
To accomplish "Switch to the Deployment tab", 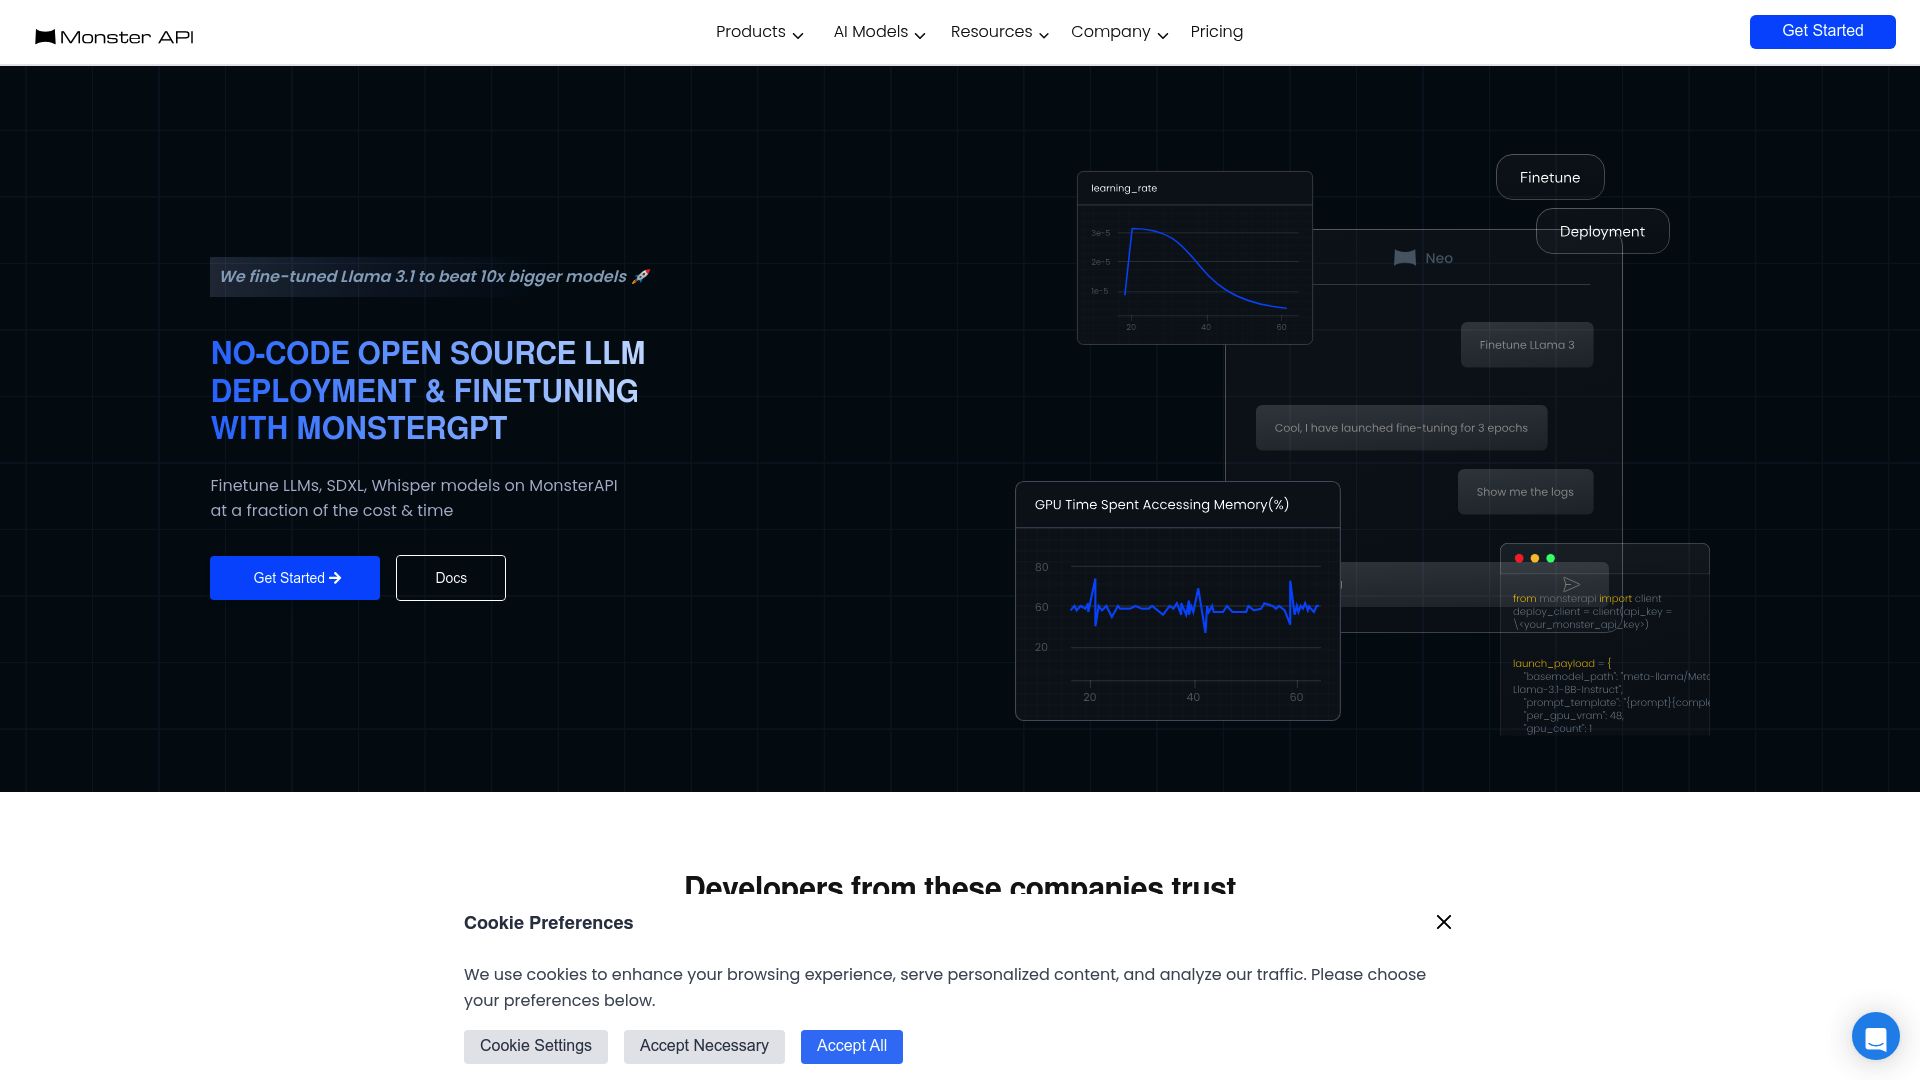I will (1601, 231).
